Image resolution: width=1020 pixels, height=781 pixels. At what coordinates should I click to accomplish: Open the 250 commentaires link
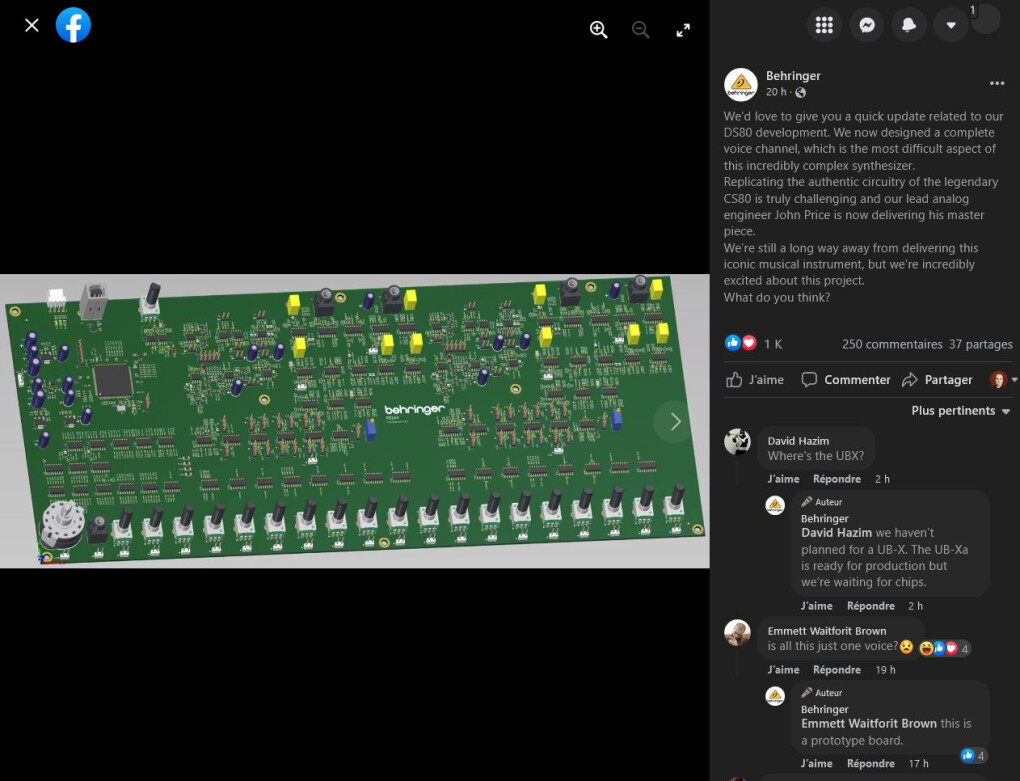pos(892,344)
